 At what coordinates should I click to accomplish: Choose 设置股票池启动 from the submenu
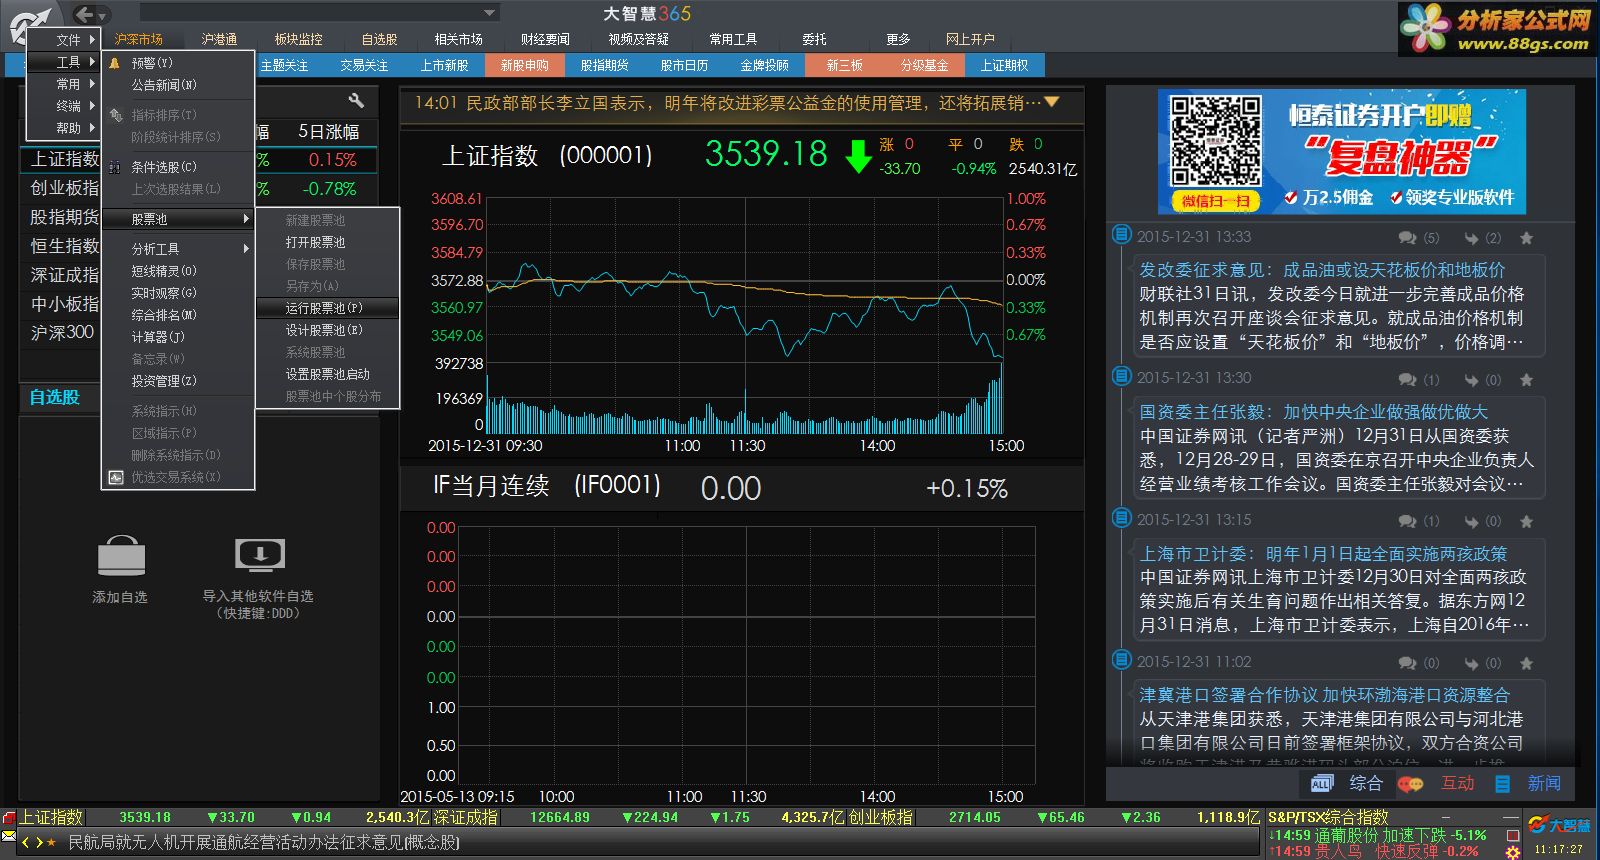click(328, 374)
